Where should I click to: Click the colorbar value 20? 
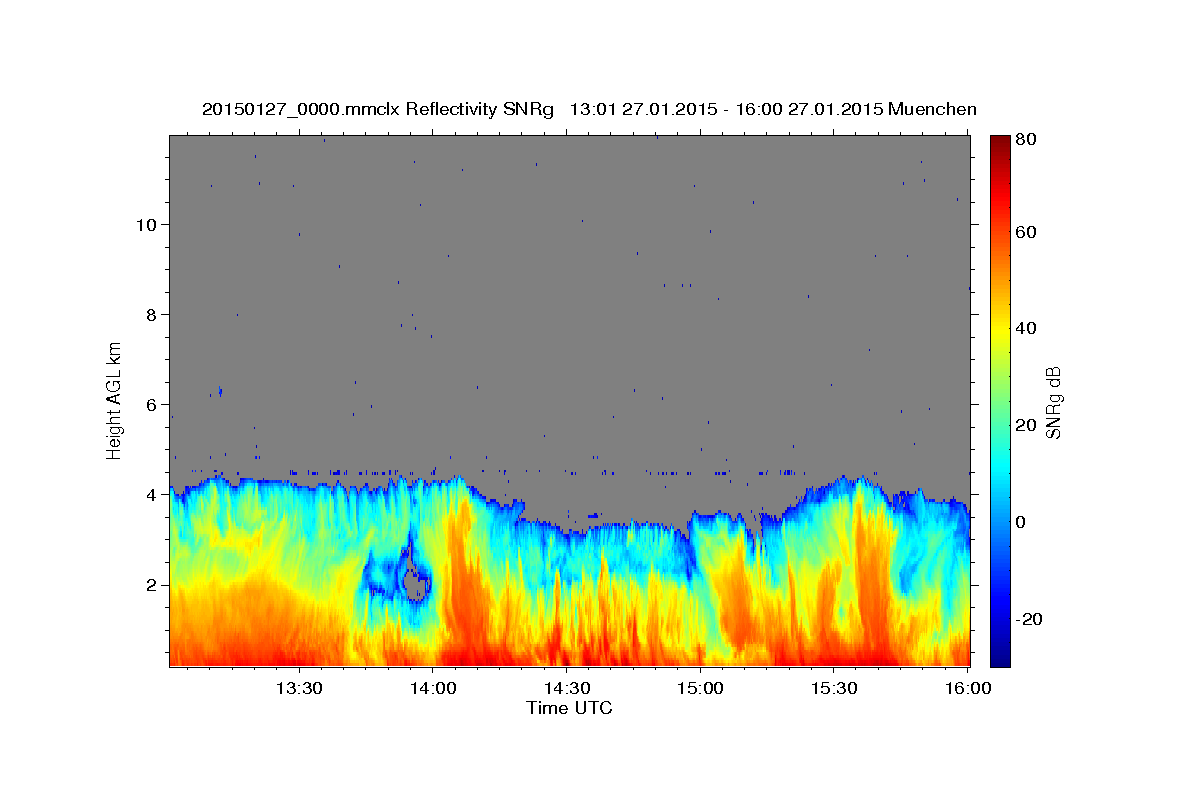(1028, 425)
